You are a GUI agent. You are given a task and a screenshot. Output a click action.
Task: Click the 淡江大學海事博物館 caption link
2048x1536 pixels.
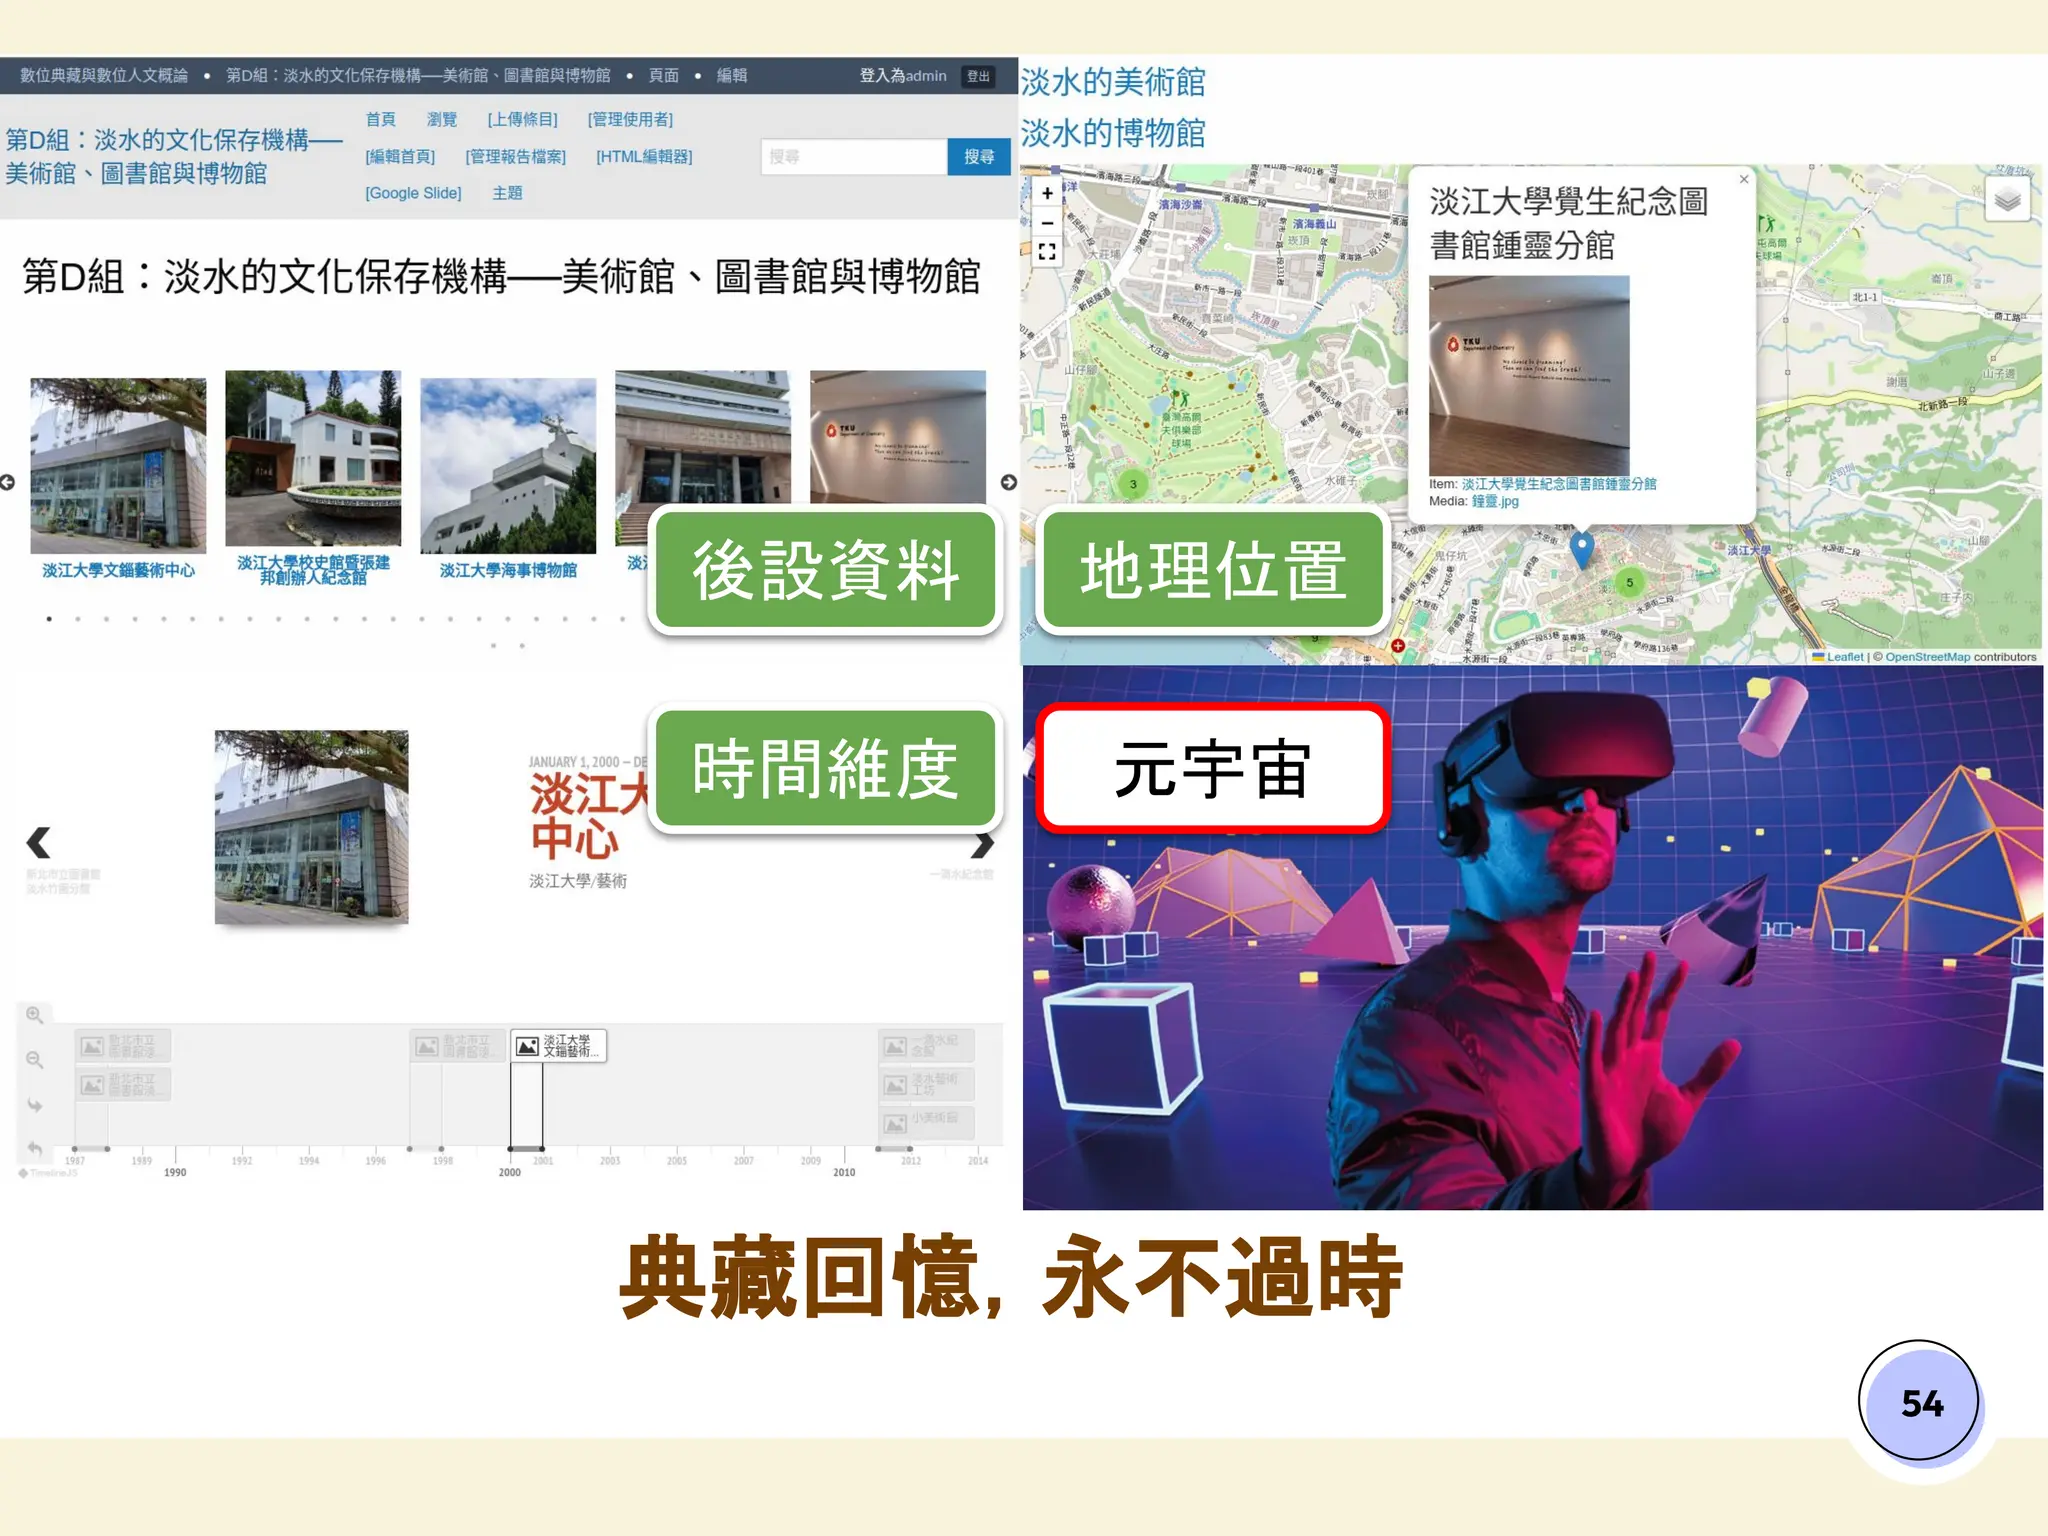pos(508,571)
